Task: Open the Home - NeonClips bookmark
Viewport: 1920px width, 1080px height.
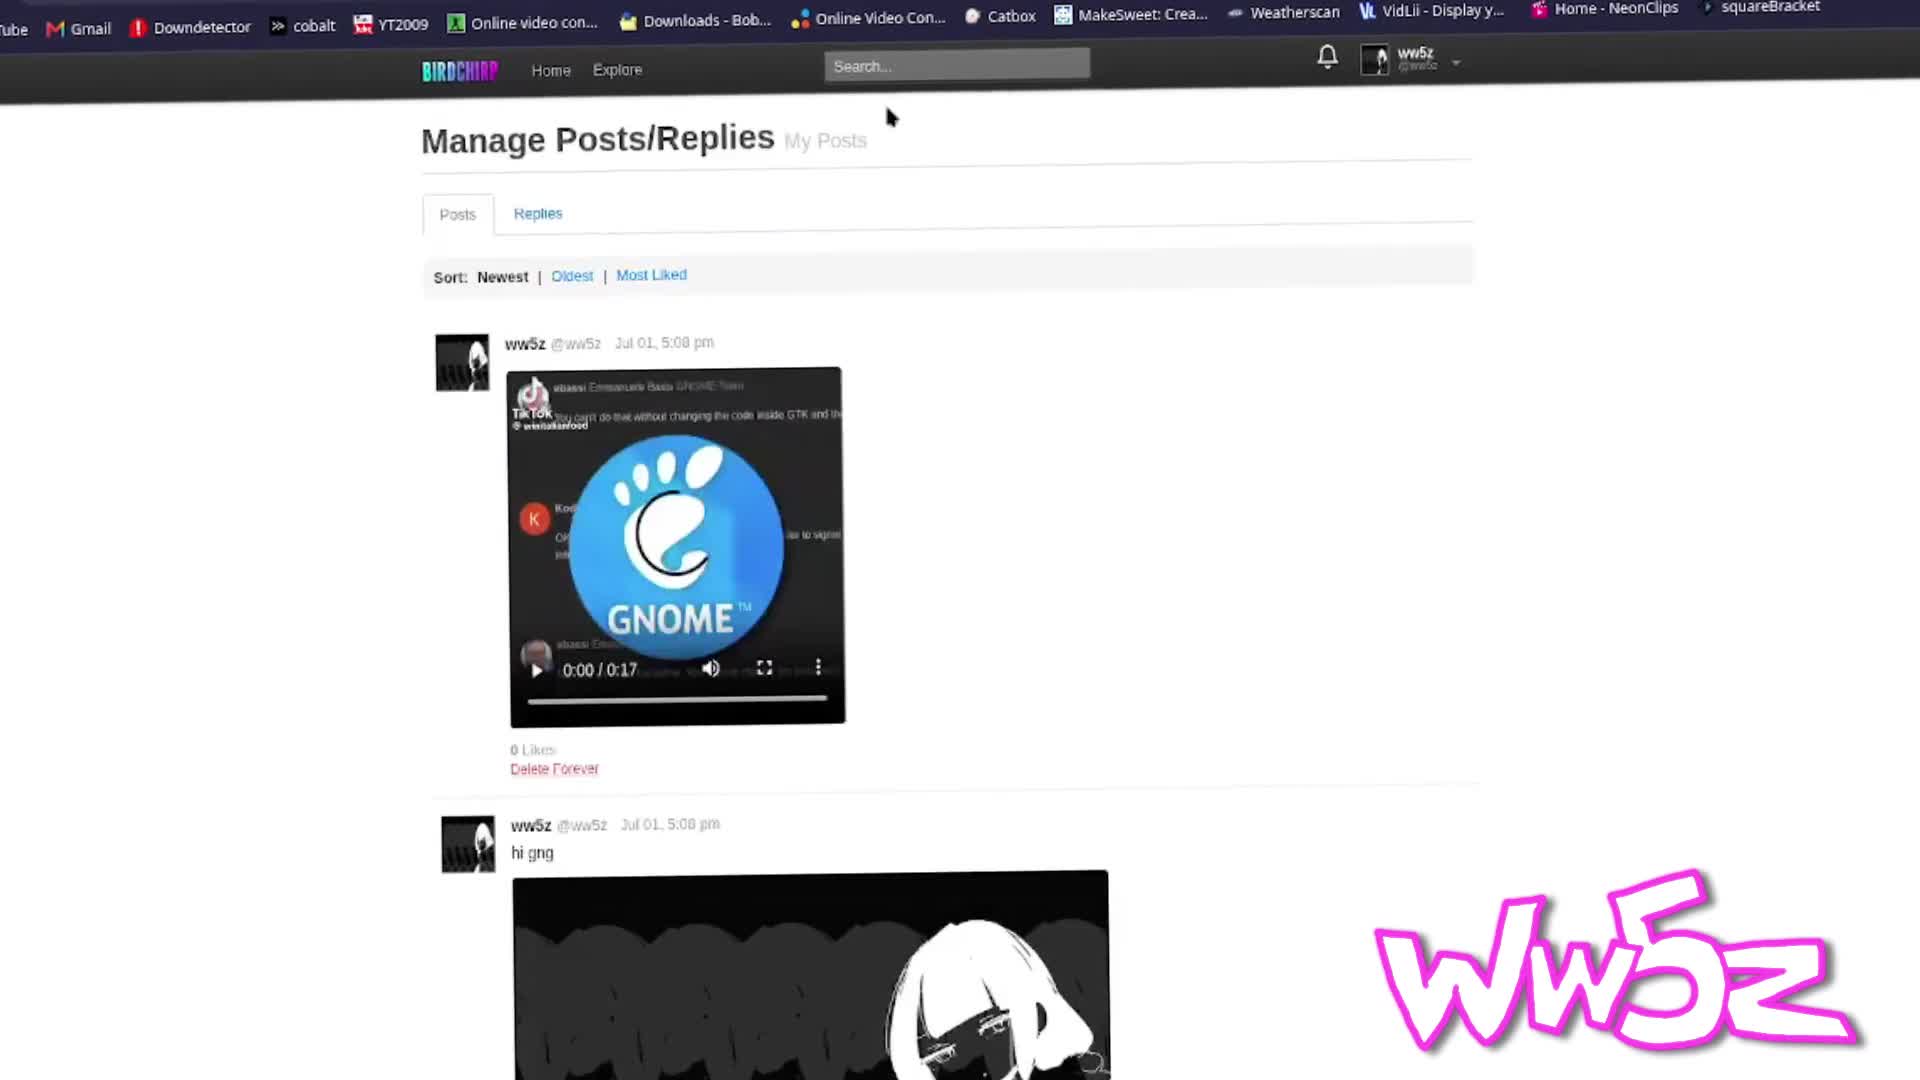Action: (1605, 8)
